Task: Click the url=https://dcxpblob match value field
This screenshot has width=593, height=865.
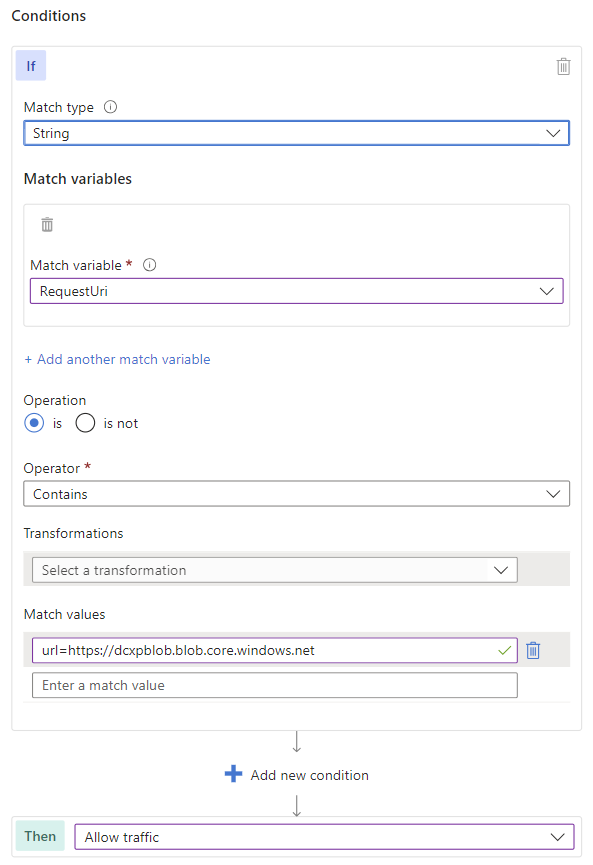Action: tap(275, 650)
